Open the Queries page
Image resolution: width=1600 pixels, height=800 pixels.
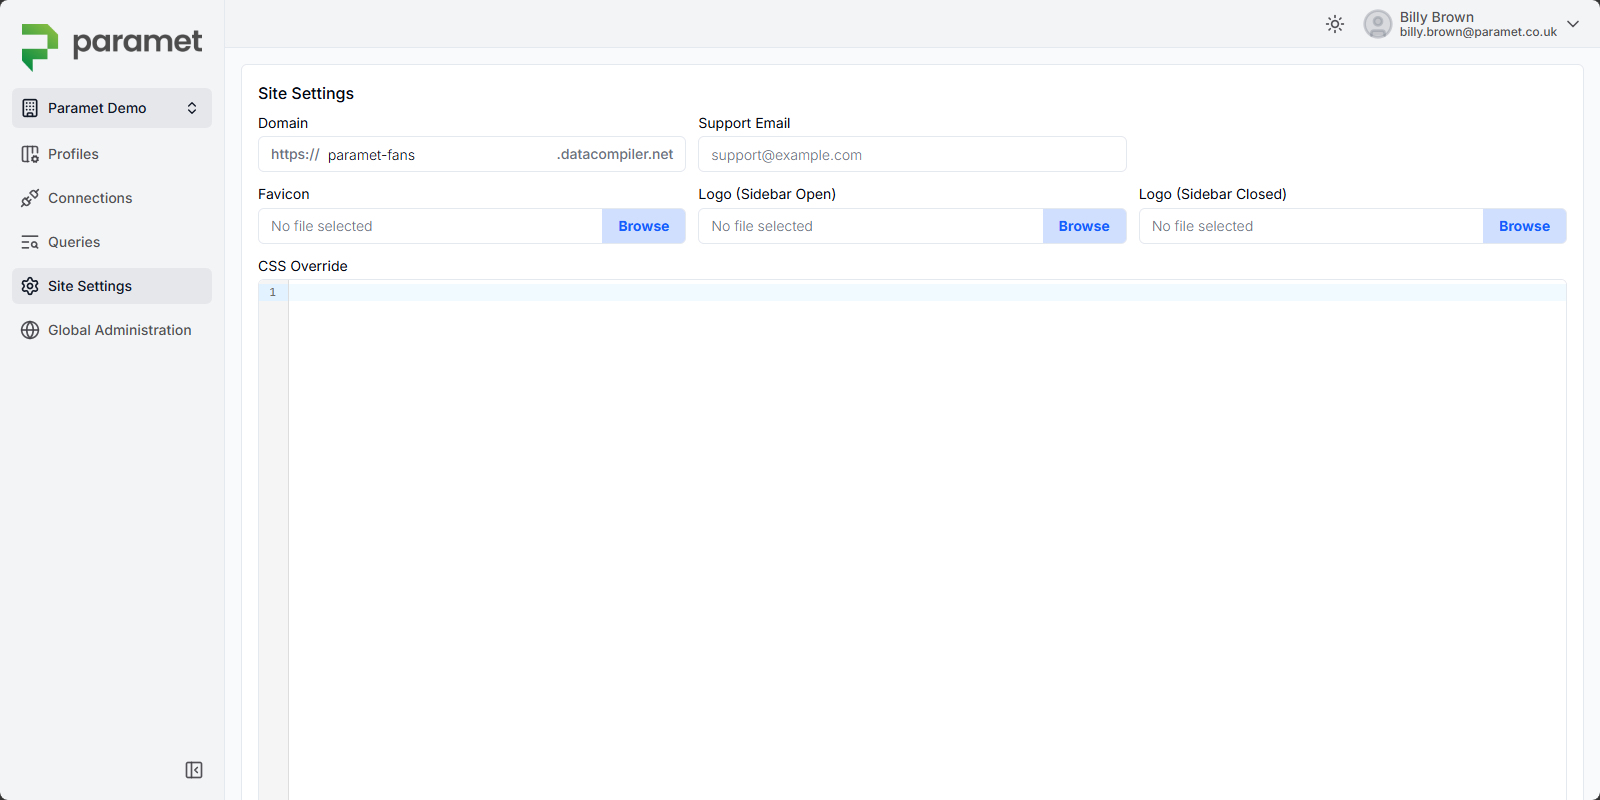click(x=112, y=242)
